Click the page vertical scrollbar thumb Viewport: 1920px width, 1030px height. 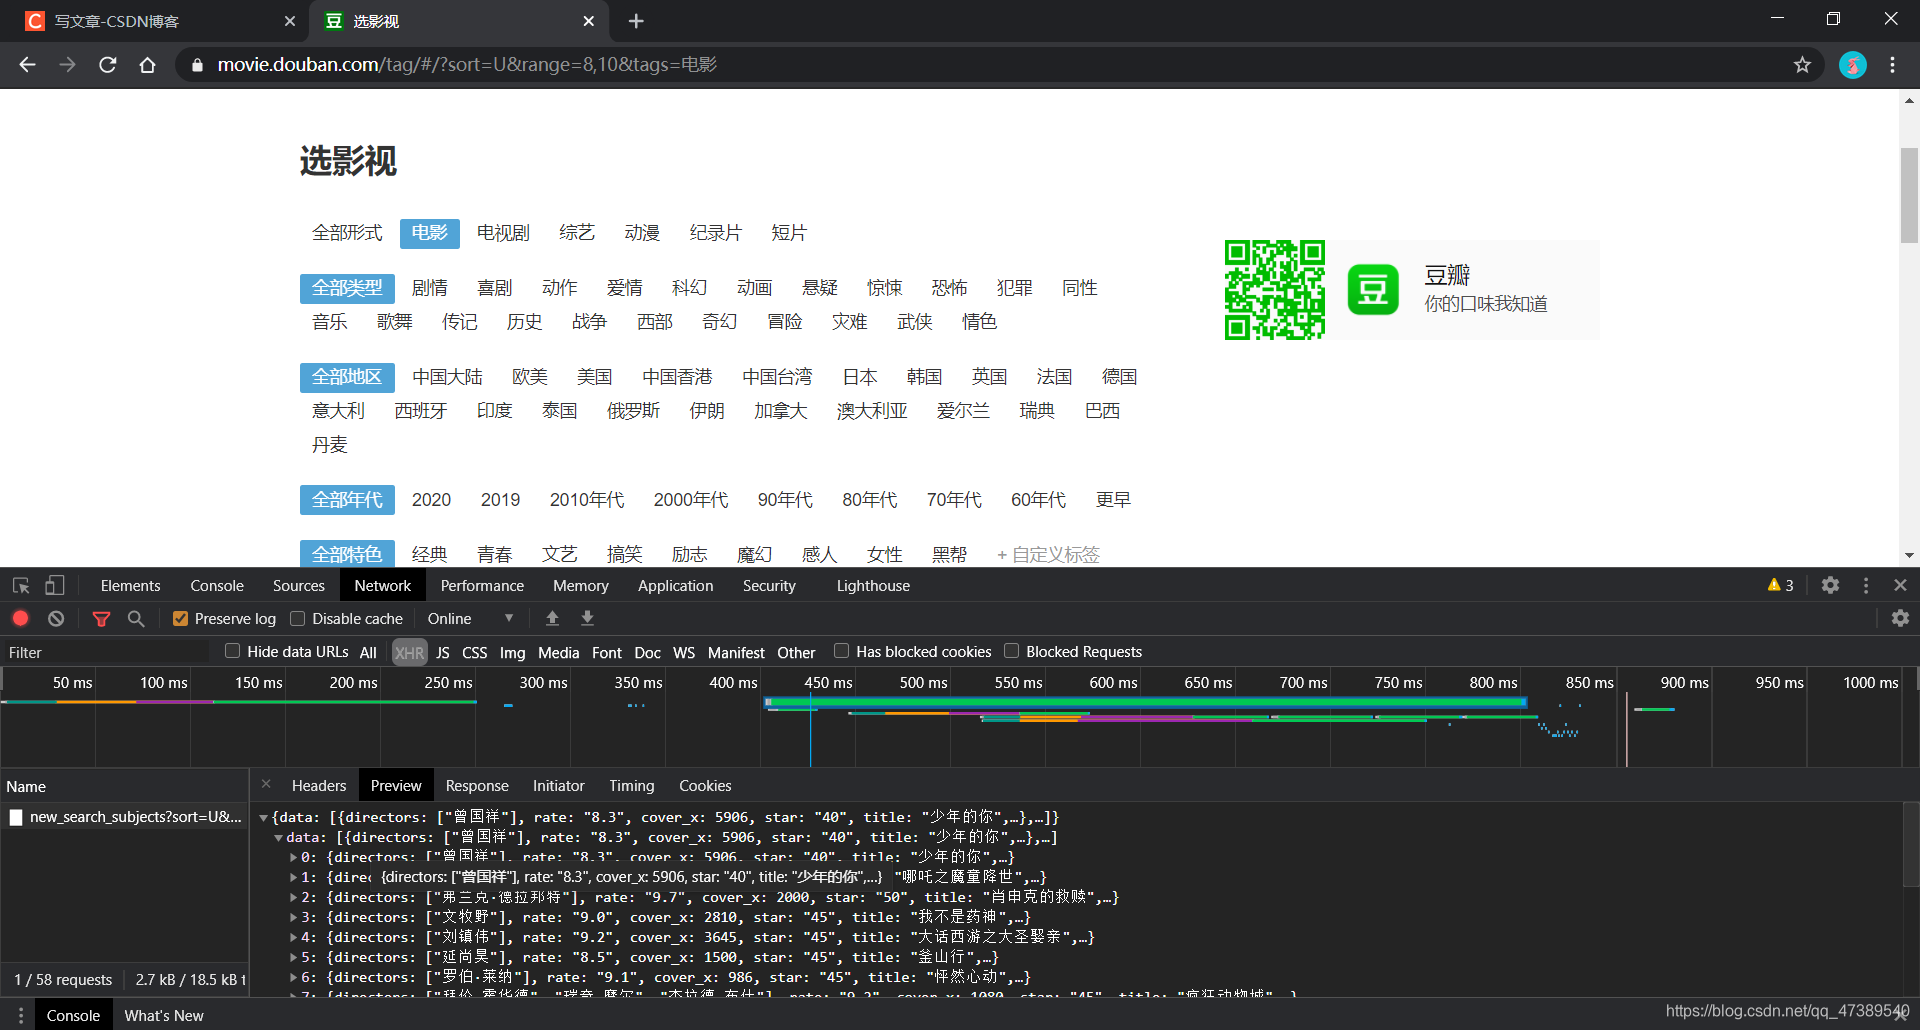pyautogui.click(x=1909, y=196)
